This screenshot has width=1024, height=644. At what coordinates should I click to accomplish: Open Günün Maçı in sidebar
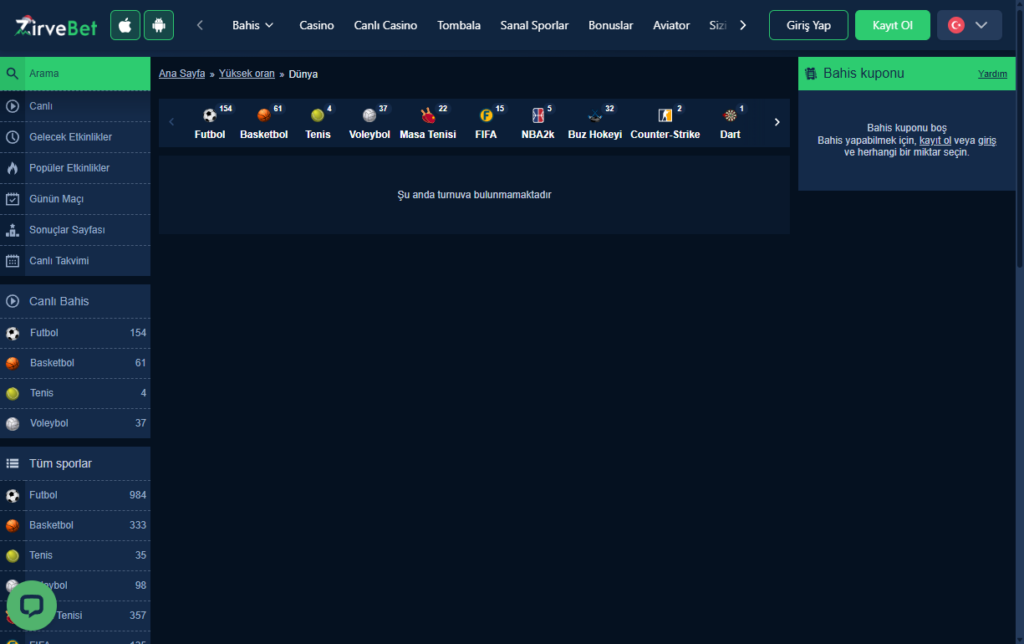(75, 199)
